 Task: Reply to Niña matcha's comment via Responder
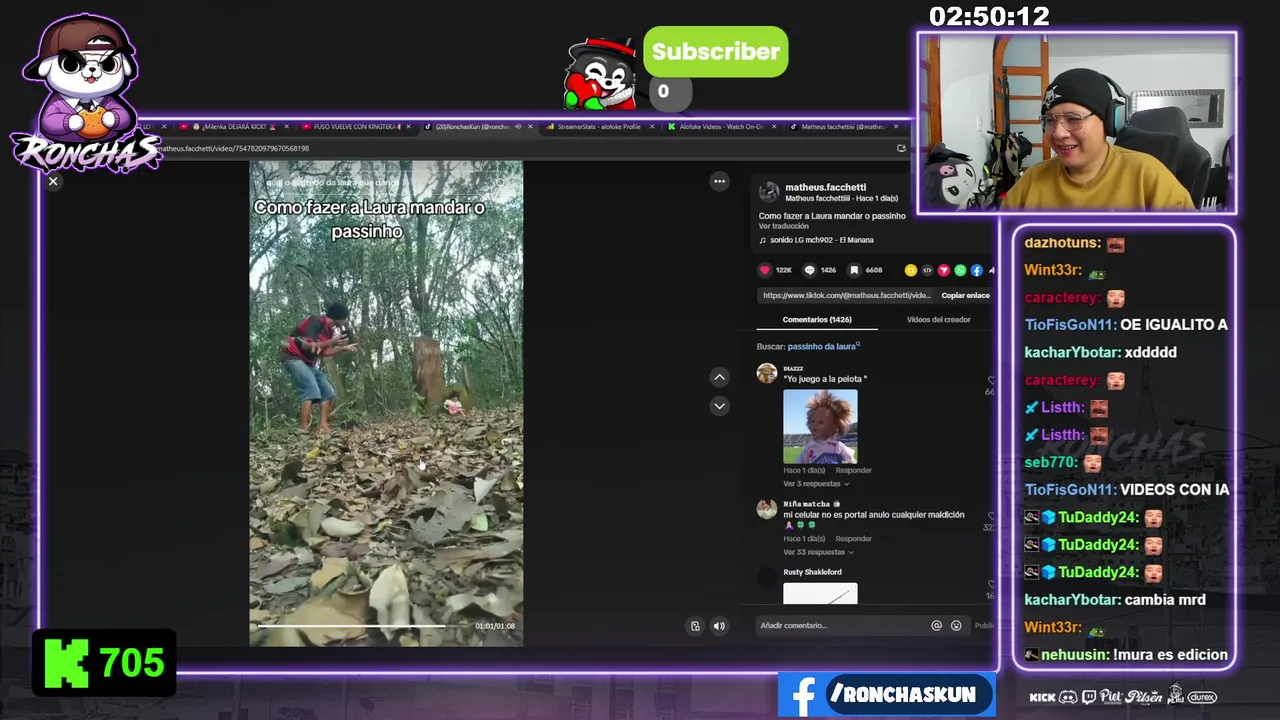pyautogui.click(x=854, y=538)
